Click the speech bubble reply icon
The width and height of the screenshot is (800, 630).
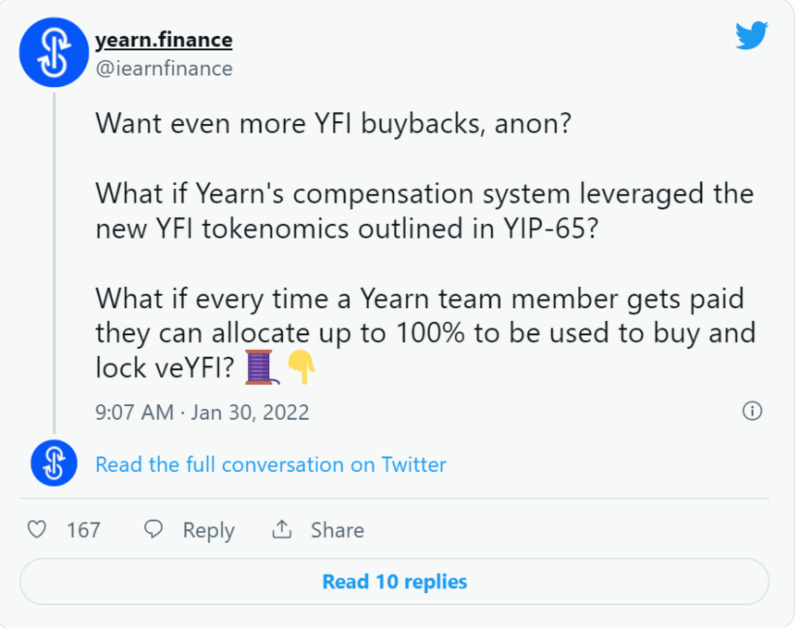pyautogui.click(x=153, y=529)
